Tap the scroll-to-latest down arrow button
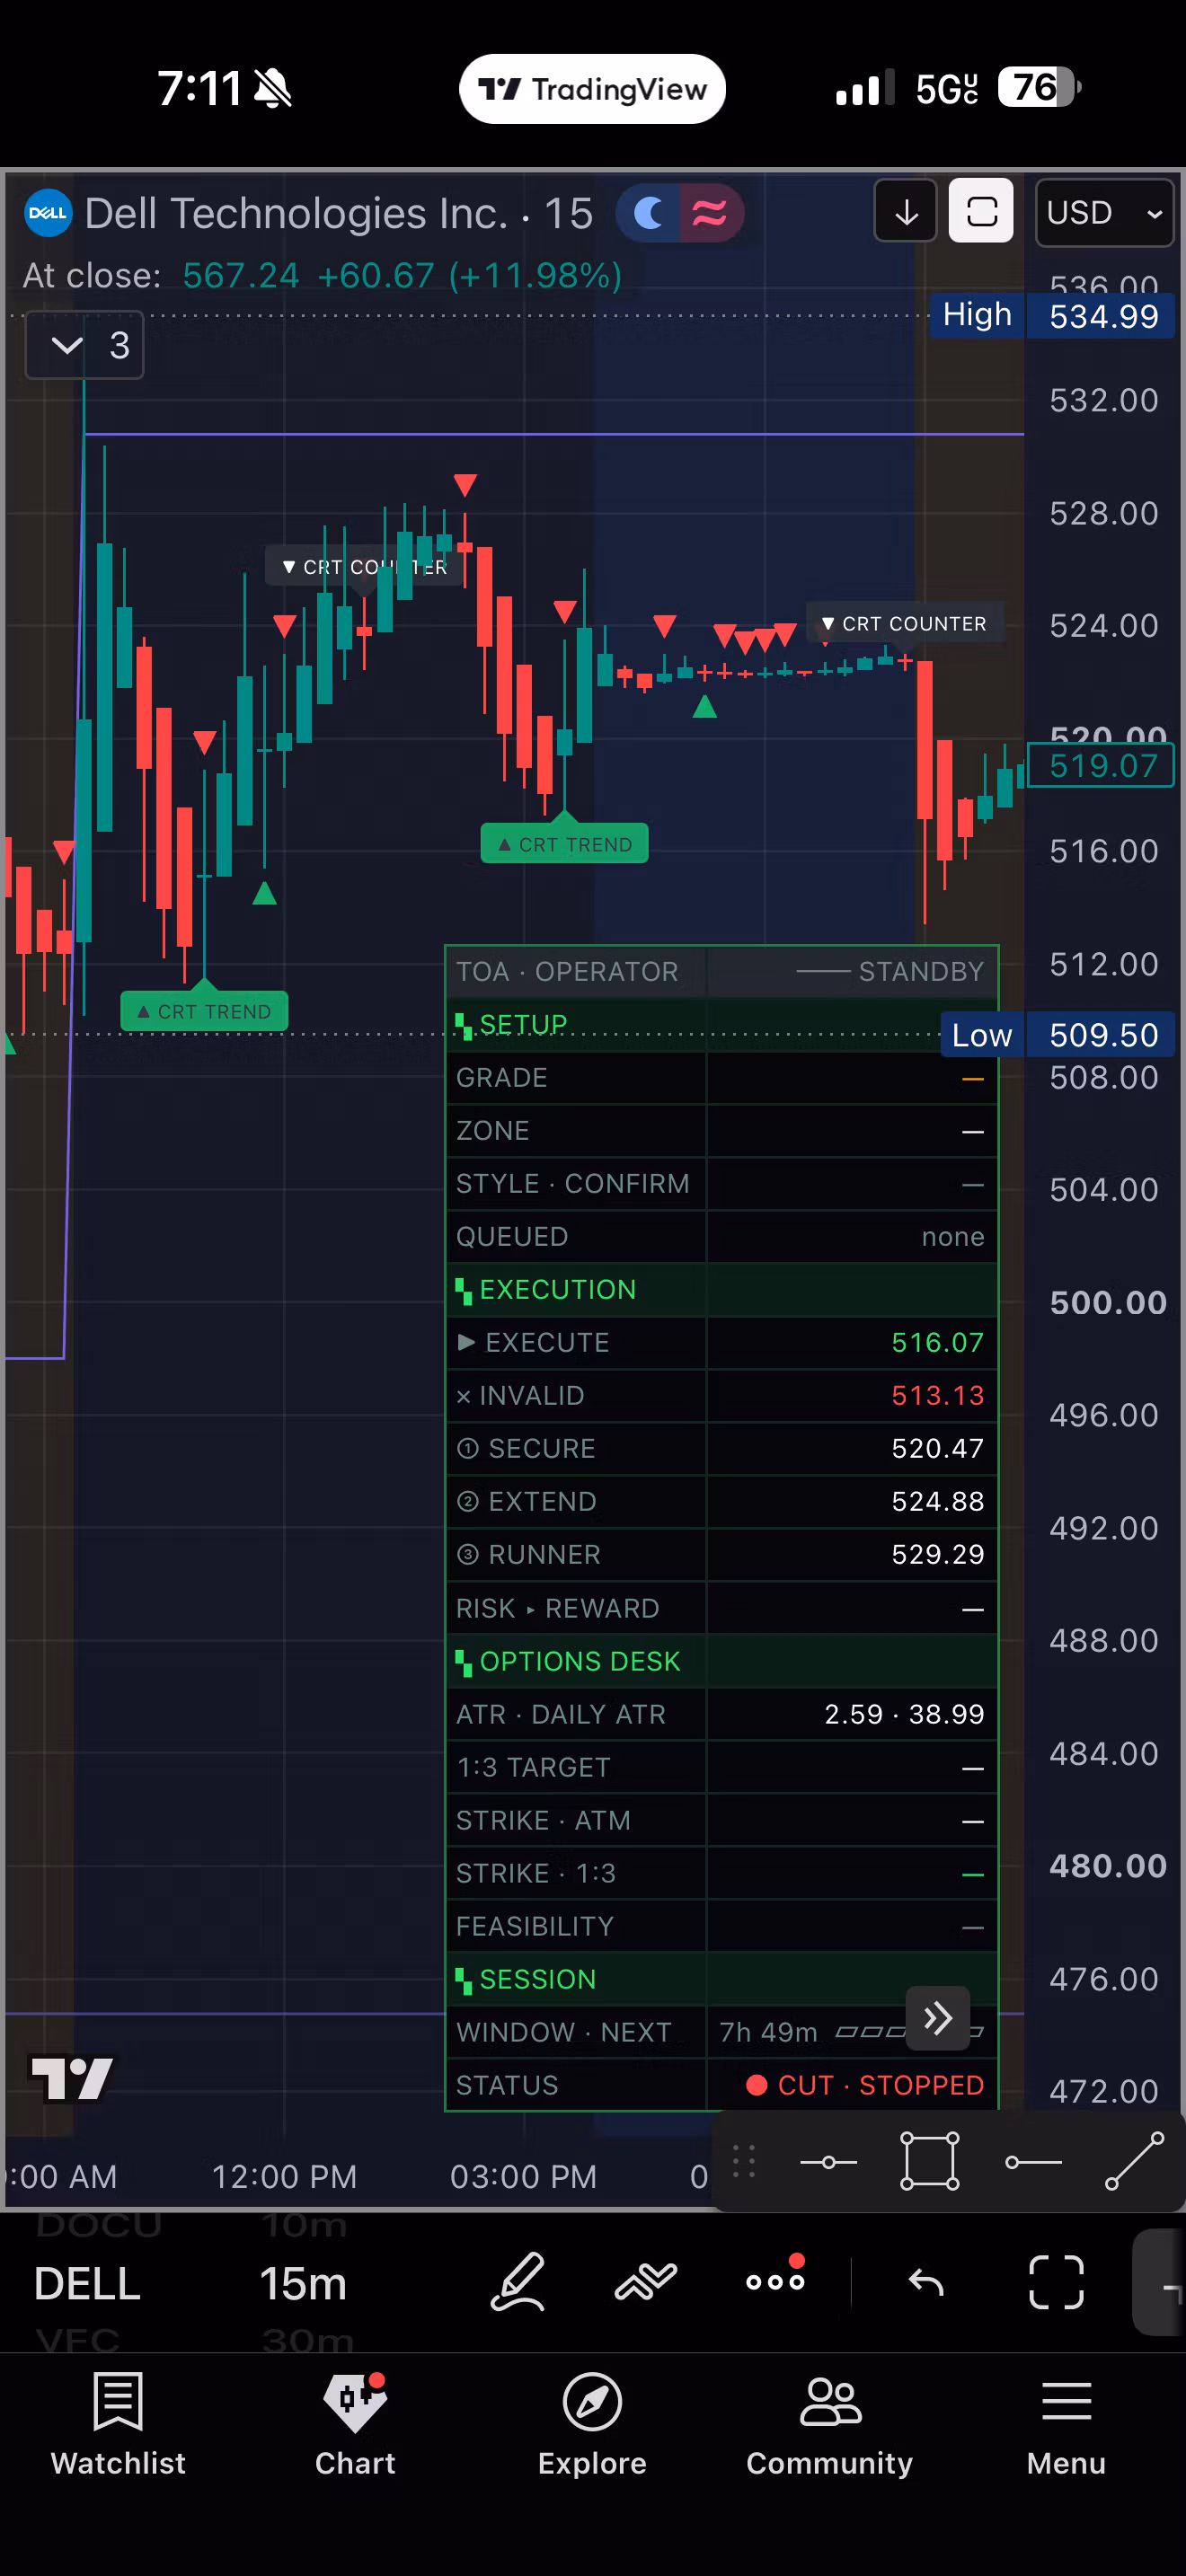 pyautogui.click(x=906, y=212)
